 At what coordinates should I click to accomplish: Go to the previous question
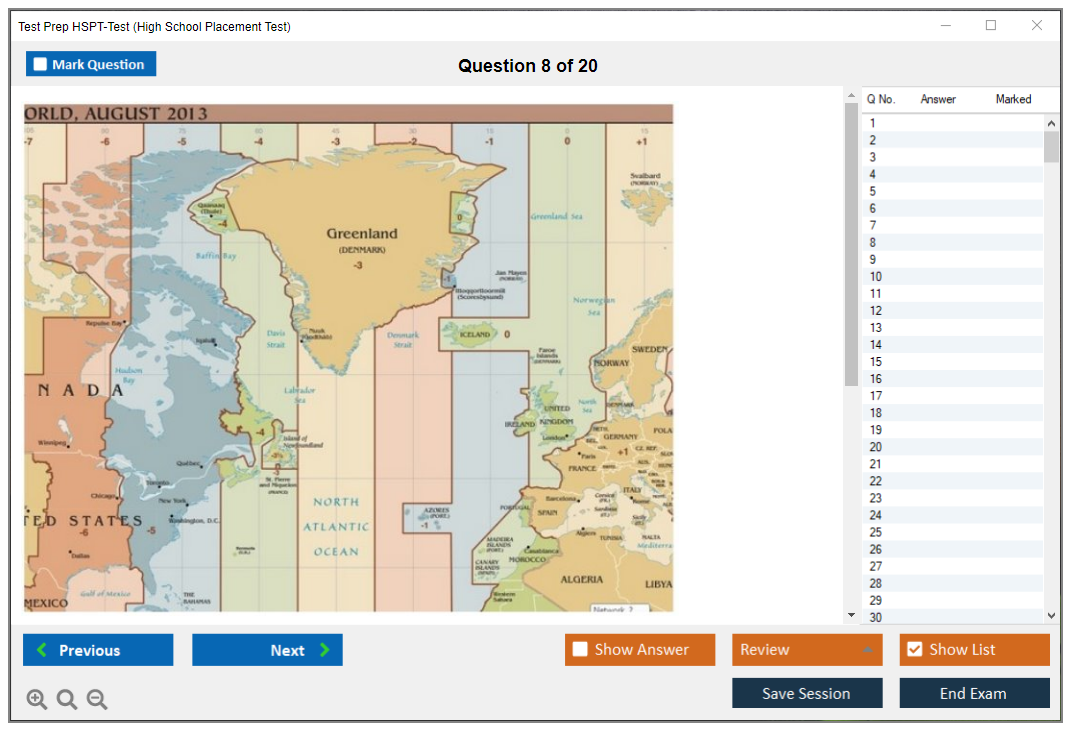coord(98,650)
